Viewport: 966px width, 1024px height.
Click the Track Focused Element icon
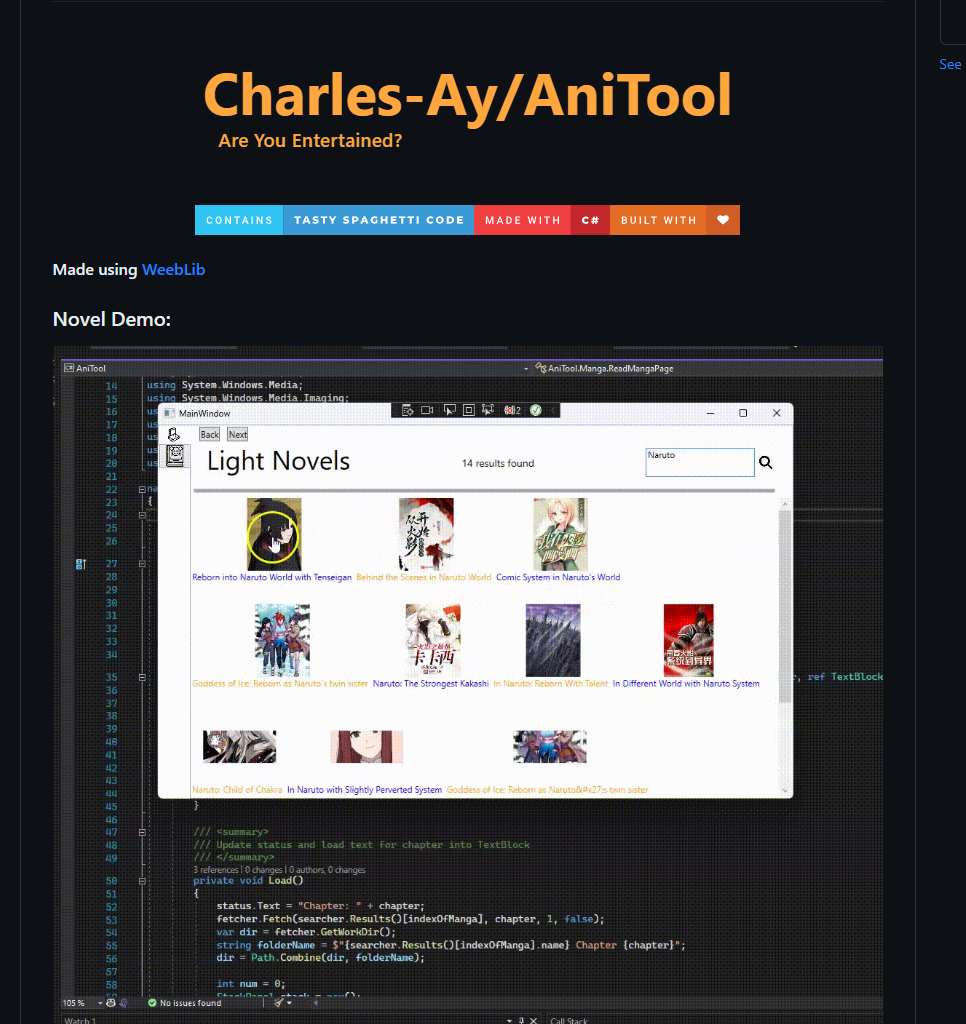tap(488, 409)
